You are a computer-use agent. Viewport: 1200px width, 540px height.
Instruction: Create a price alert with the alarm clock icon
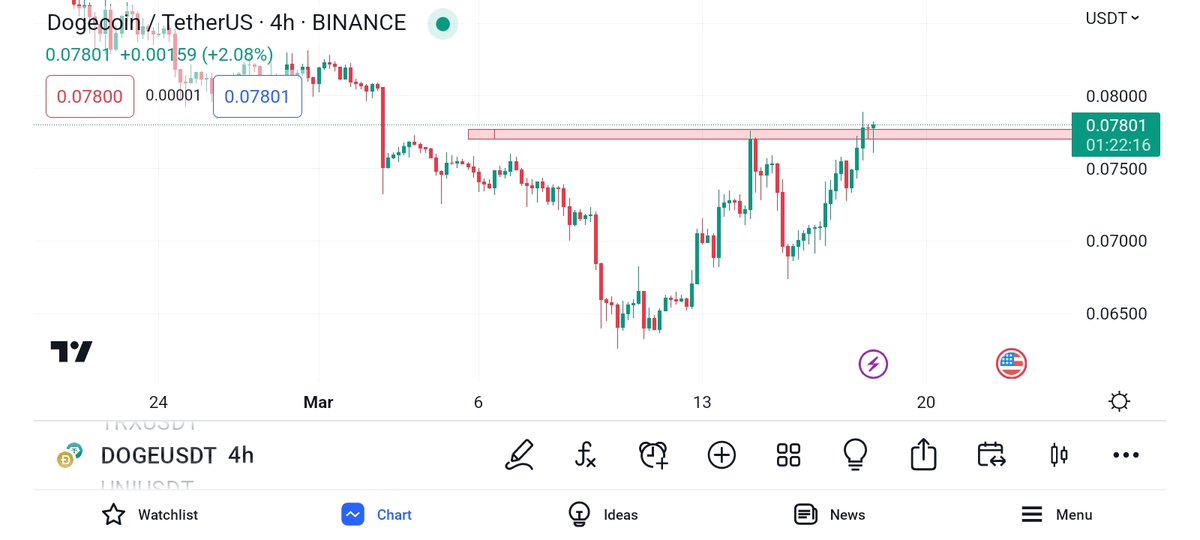click(653, 455)
